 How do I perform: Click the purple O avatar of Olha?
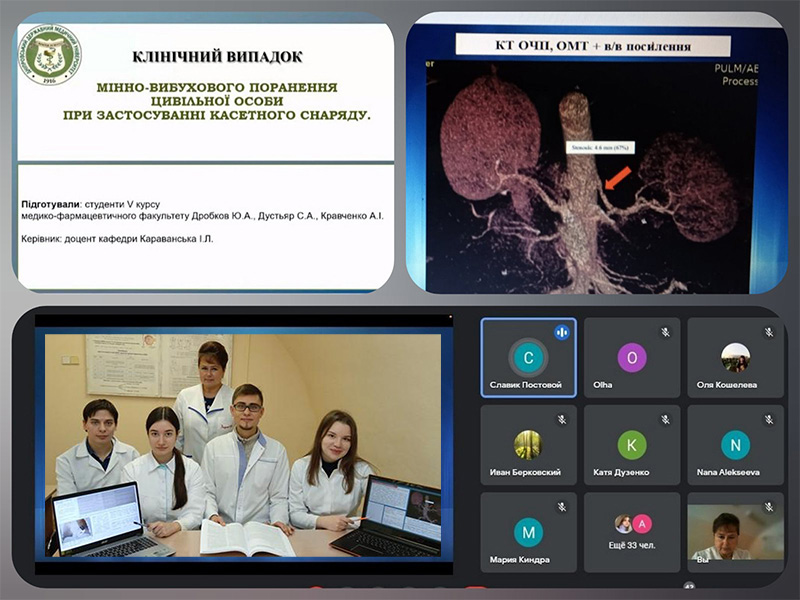(631, 358)
